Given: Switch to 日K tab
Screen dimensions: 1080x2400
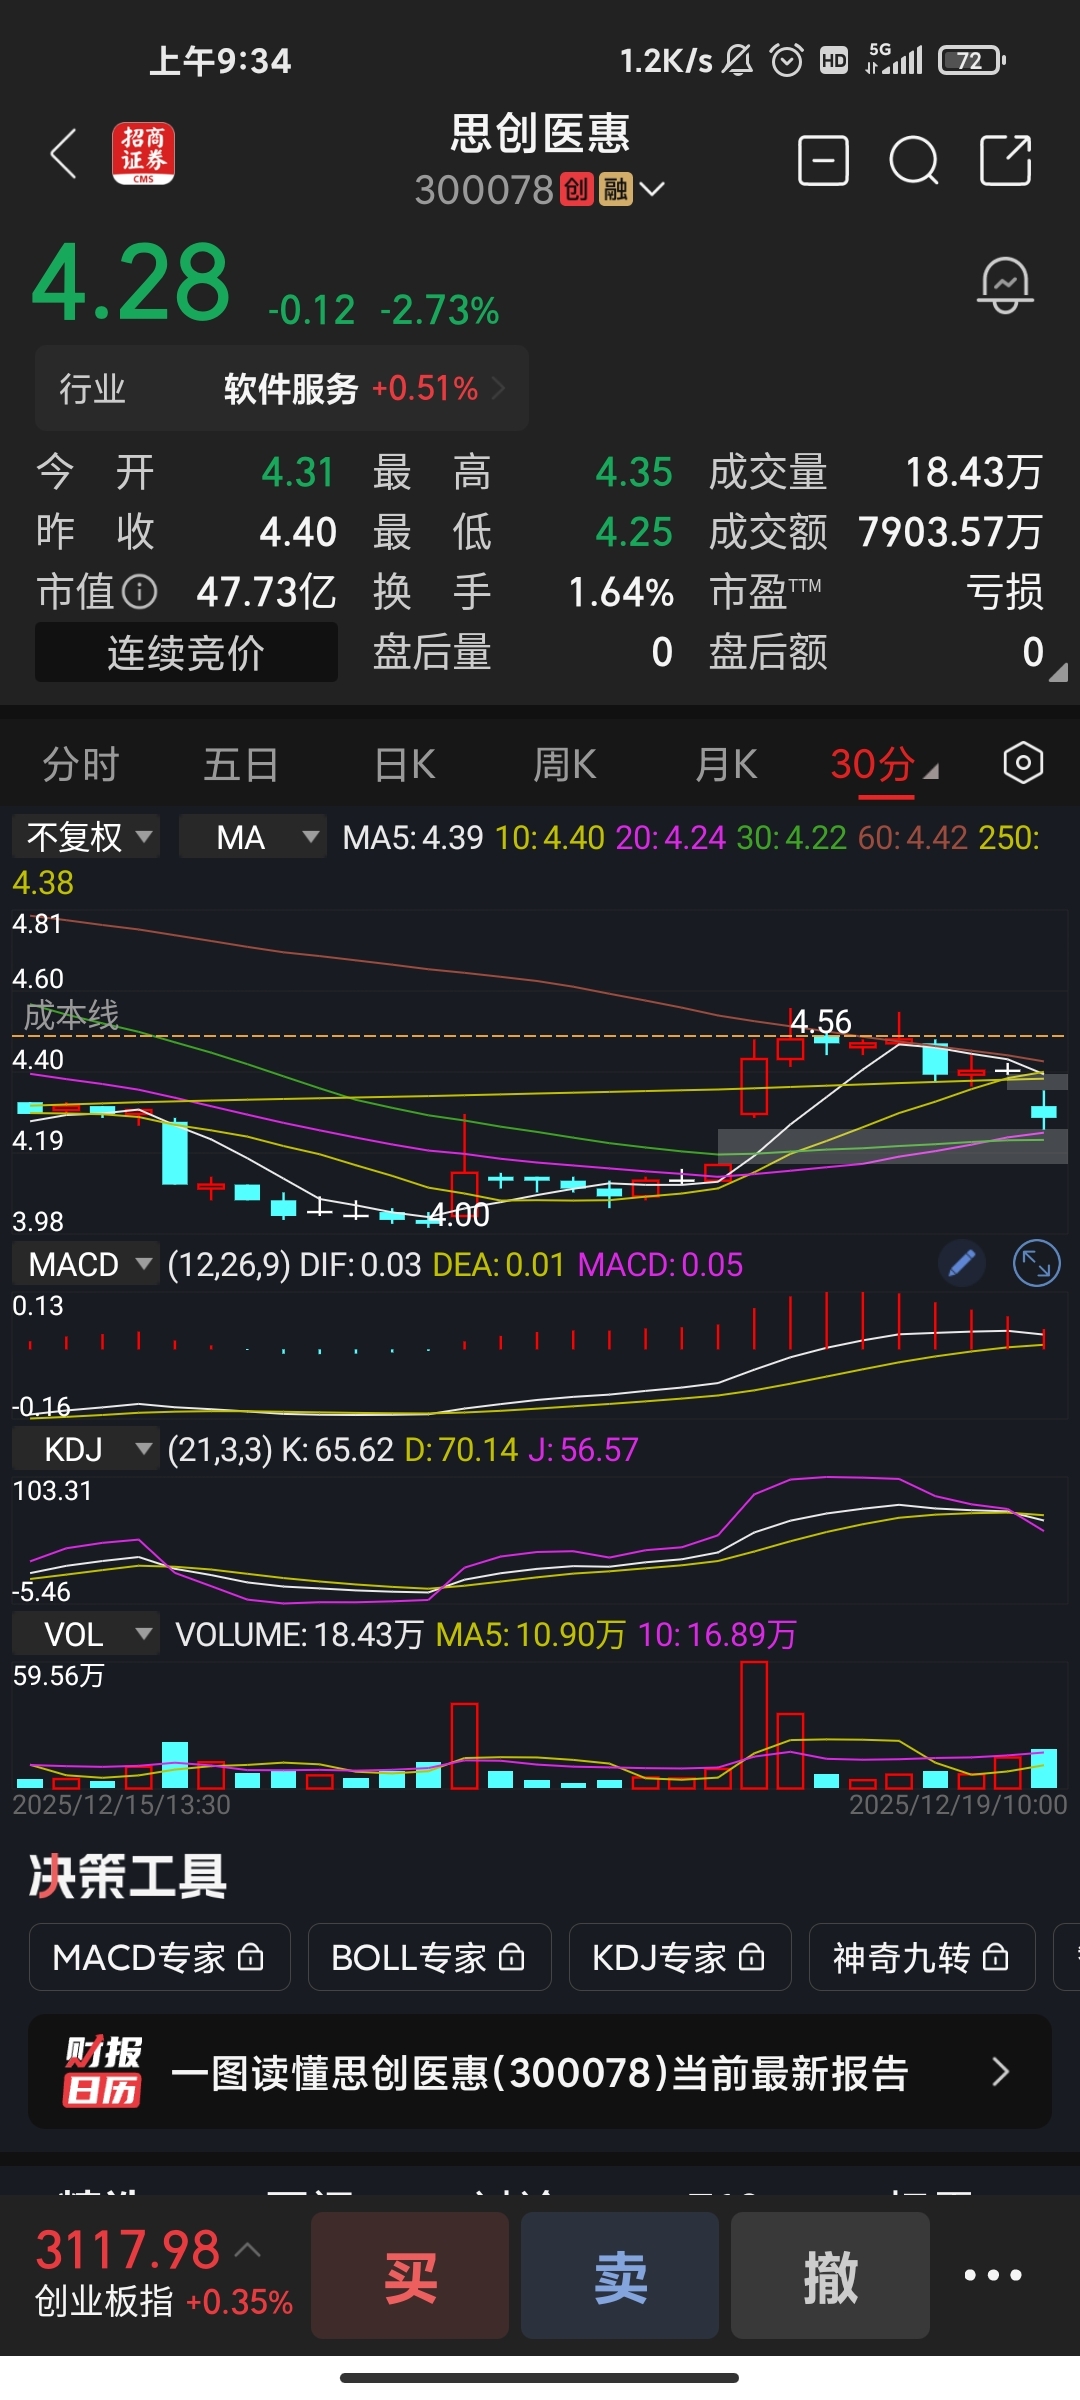Looking at the screenshot, I should [404, 765].
